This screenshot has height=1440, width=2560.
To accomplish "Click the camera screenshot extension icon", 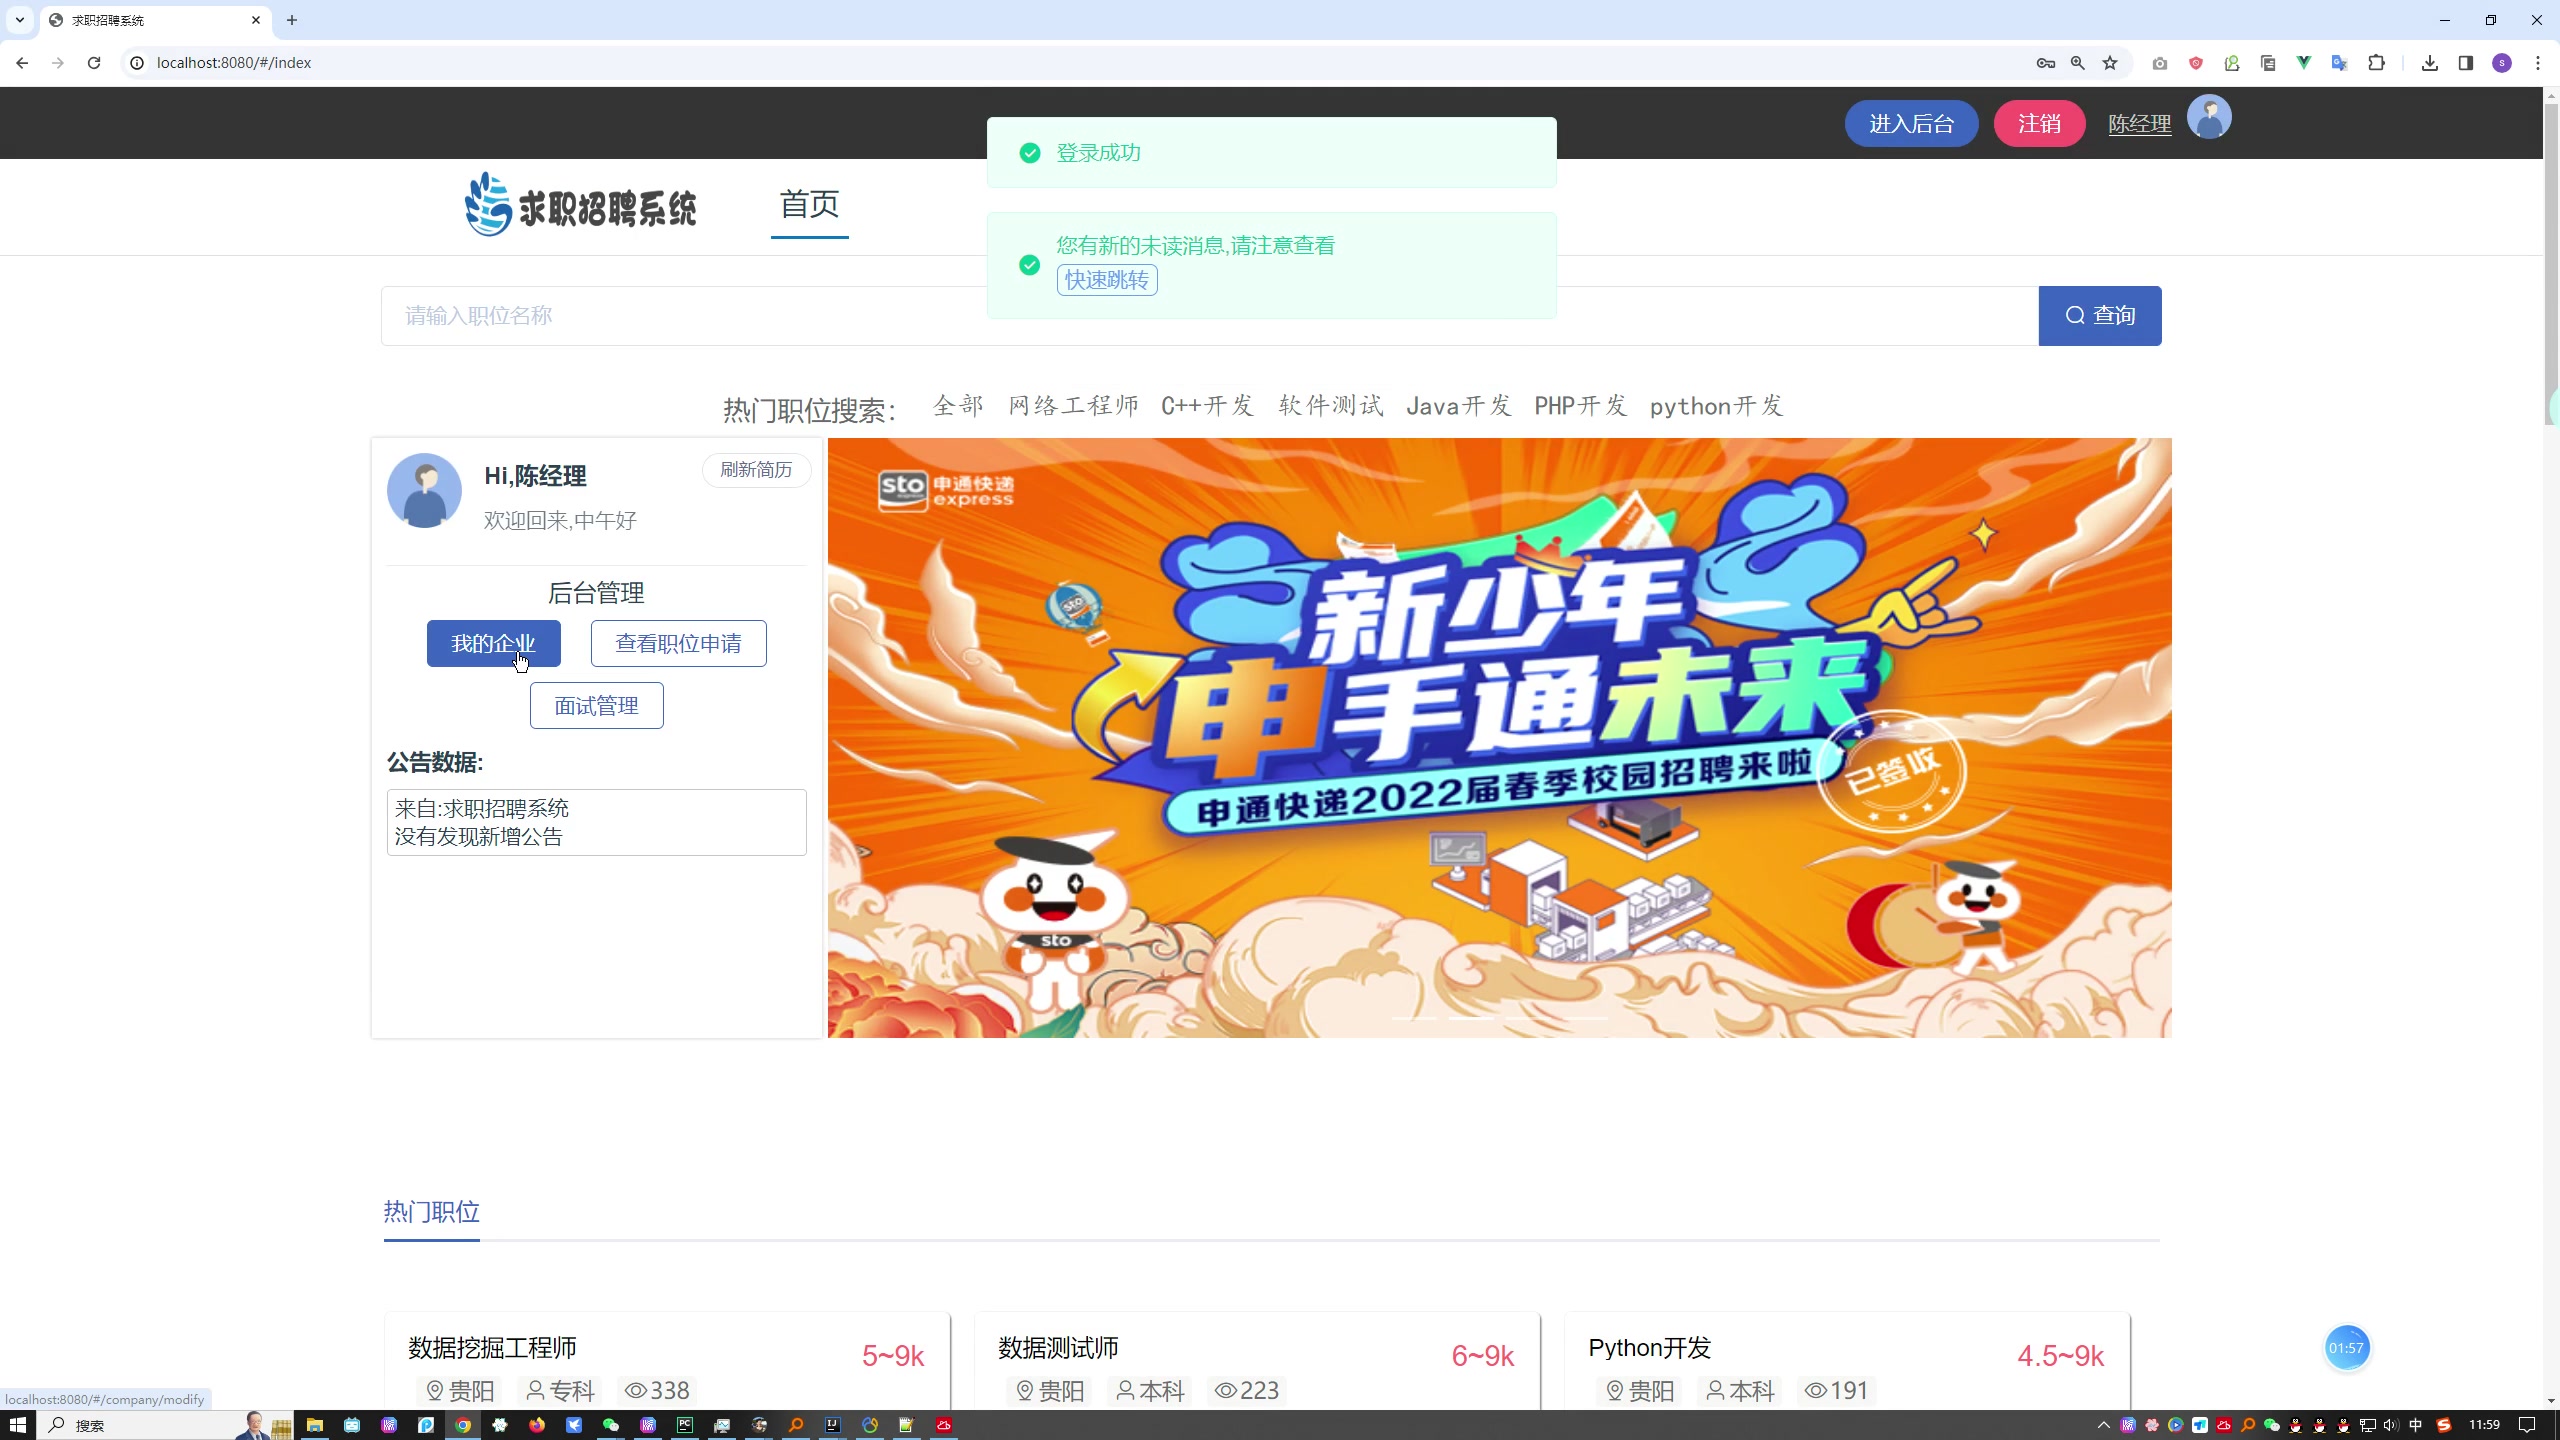I will point(2160,63).
